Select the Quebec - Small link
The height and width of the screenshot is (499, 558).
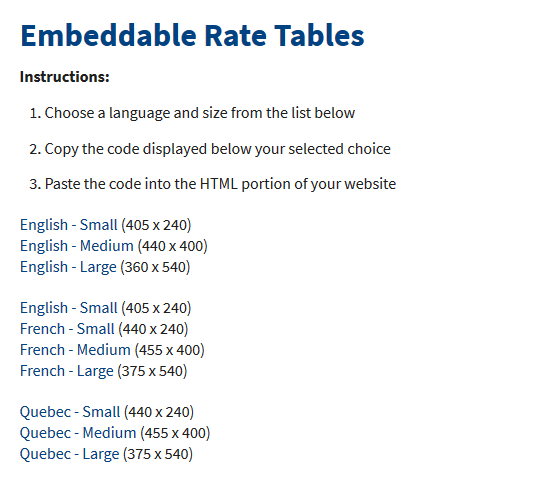tap(70, 412)
